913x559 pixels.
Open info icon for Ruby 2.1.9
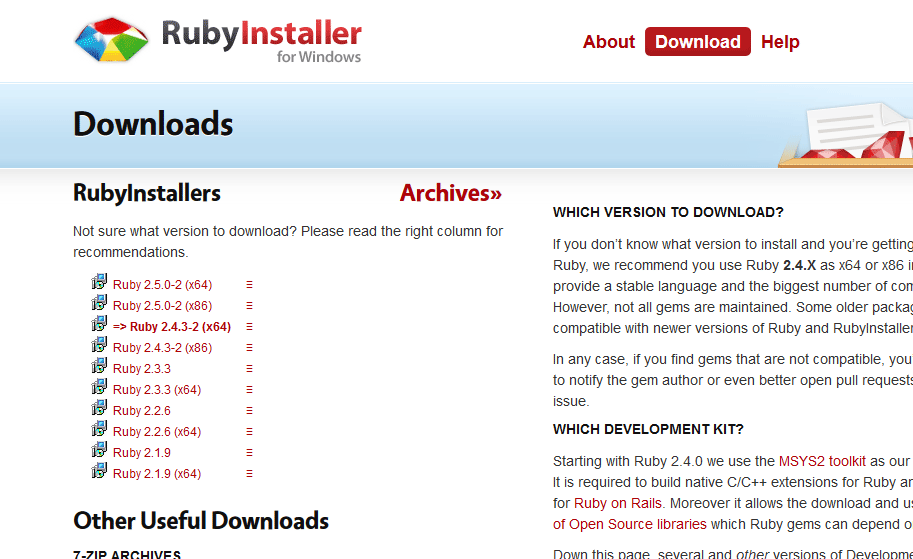(x=249, y=452)
